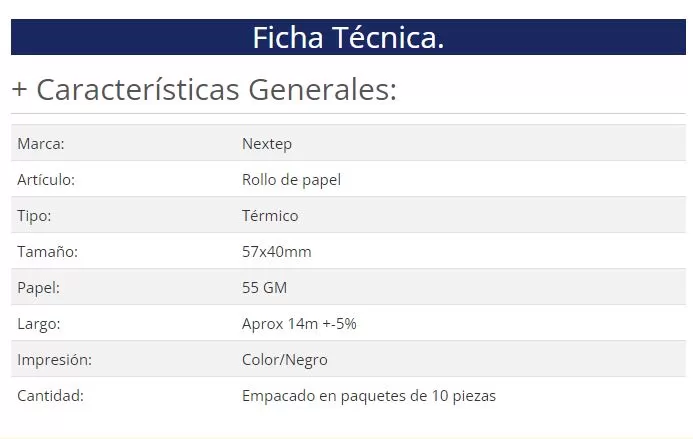Select the Nextep brand value

[x=267, y=144]
